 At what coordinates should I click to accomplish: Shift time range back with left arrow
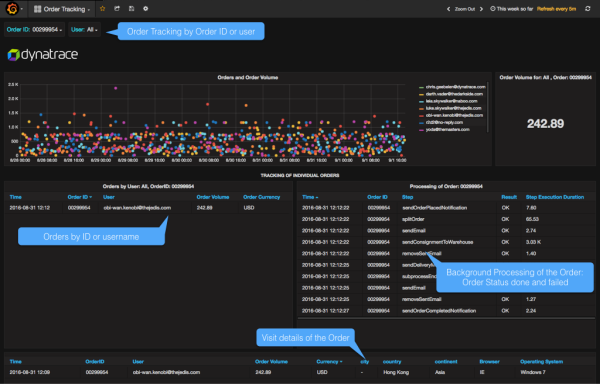click(x=448, y=9)
